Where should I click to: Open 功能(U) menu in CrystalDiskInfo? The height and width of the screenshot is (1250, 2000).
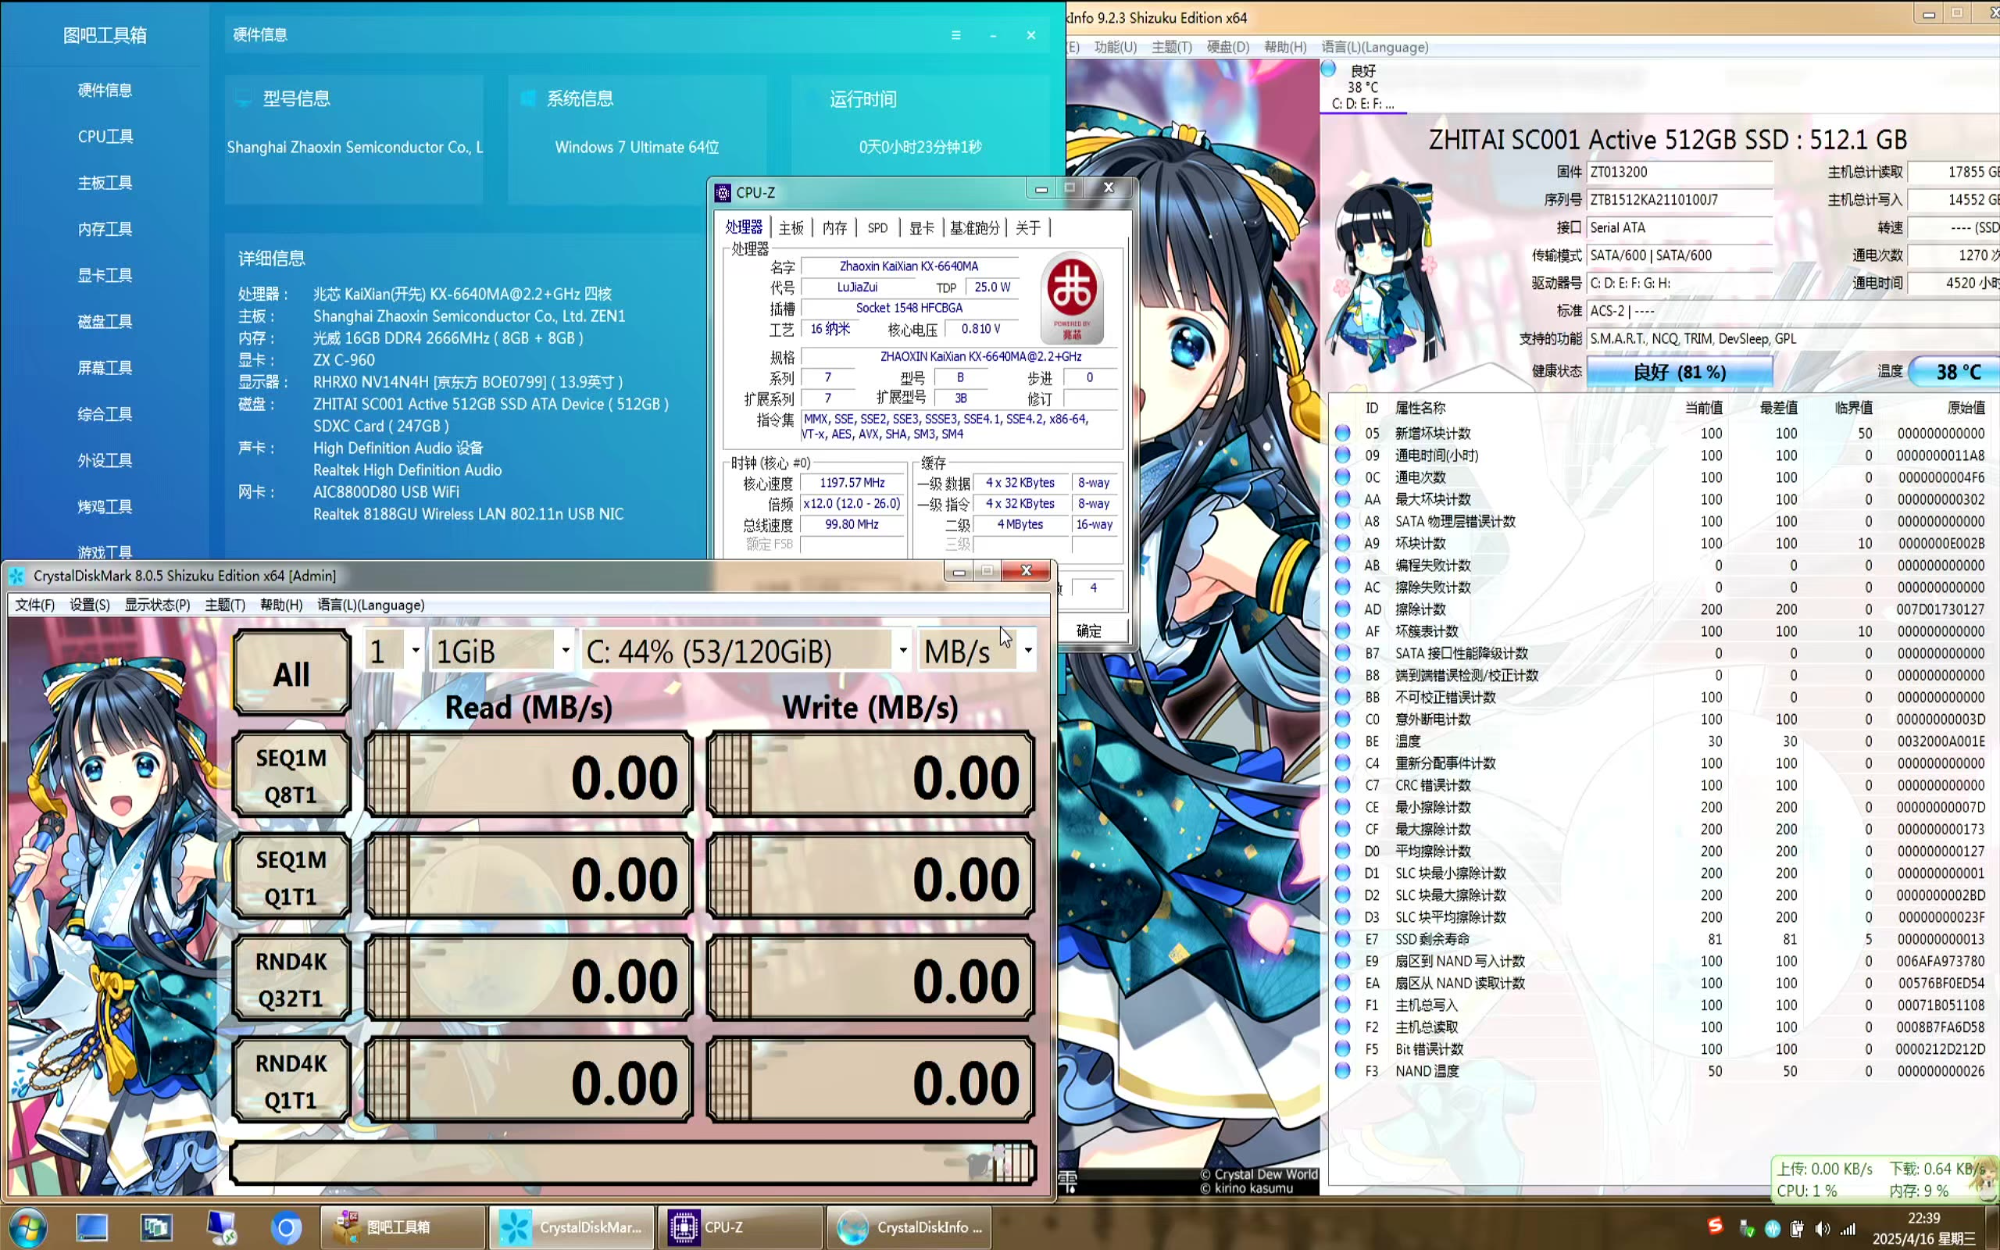tap(1115, 47)
